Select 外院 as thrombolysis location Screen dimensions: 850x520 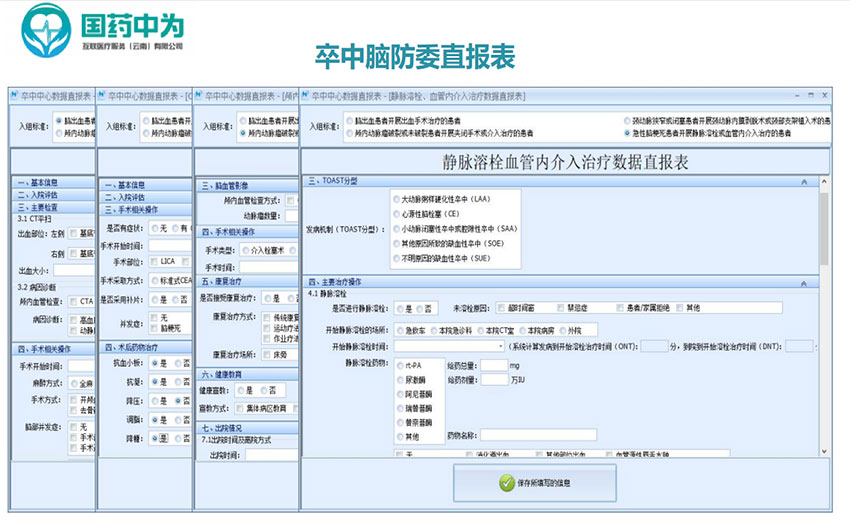pos(563,330)
